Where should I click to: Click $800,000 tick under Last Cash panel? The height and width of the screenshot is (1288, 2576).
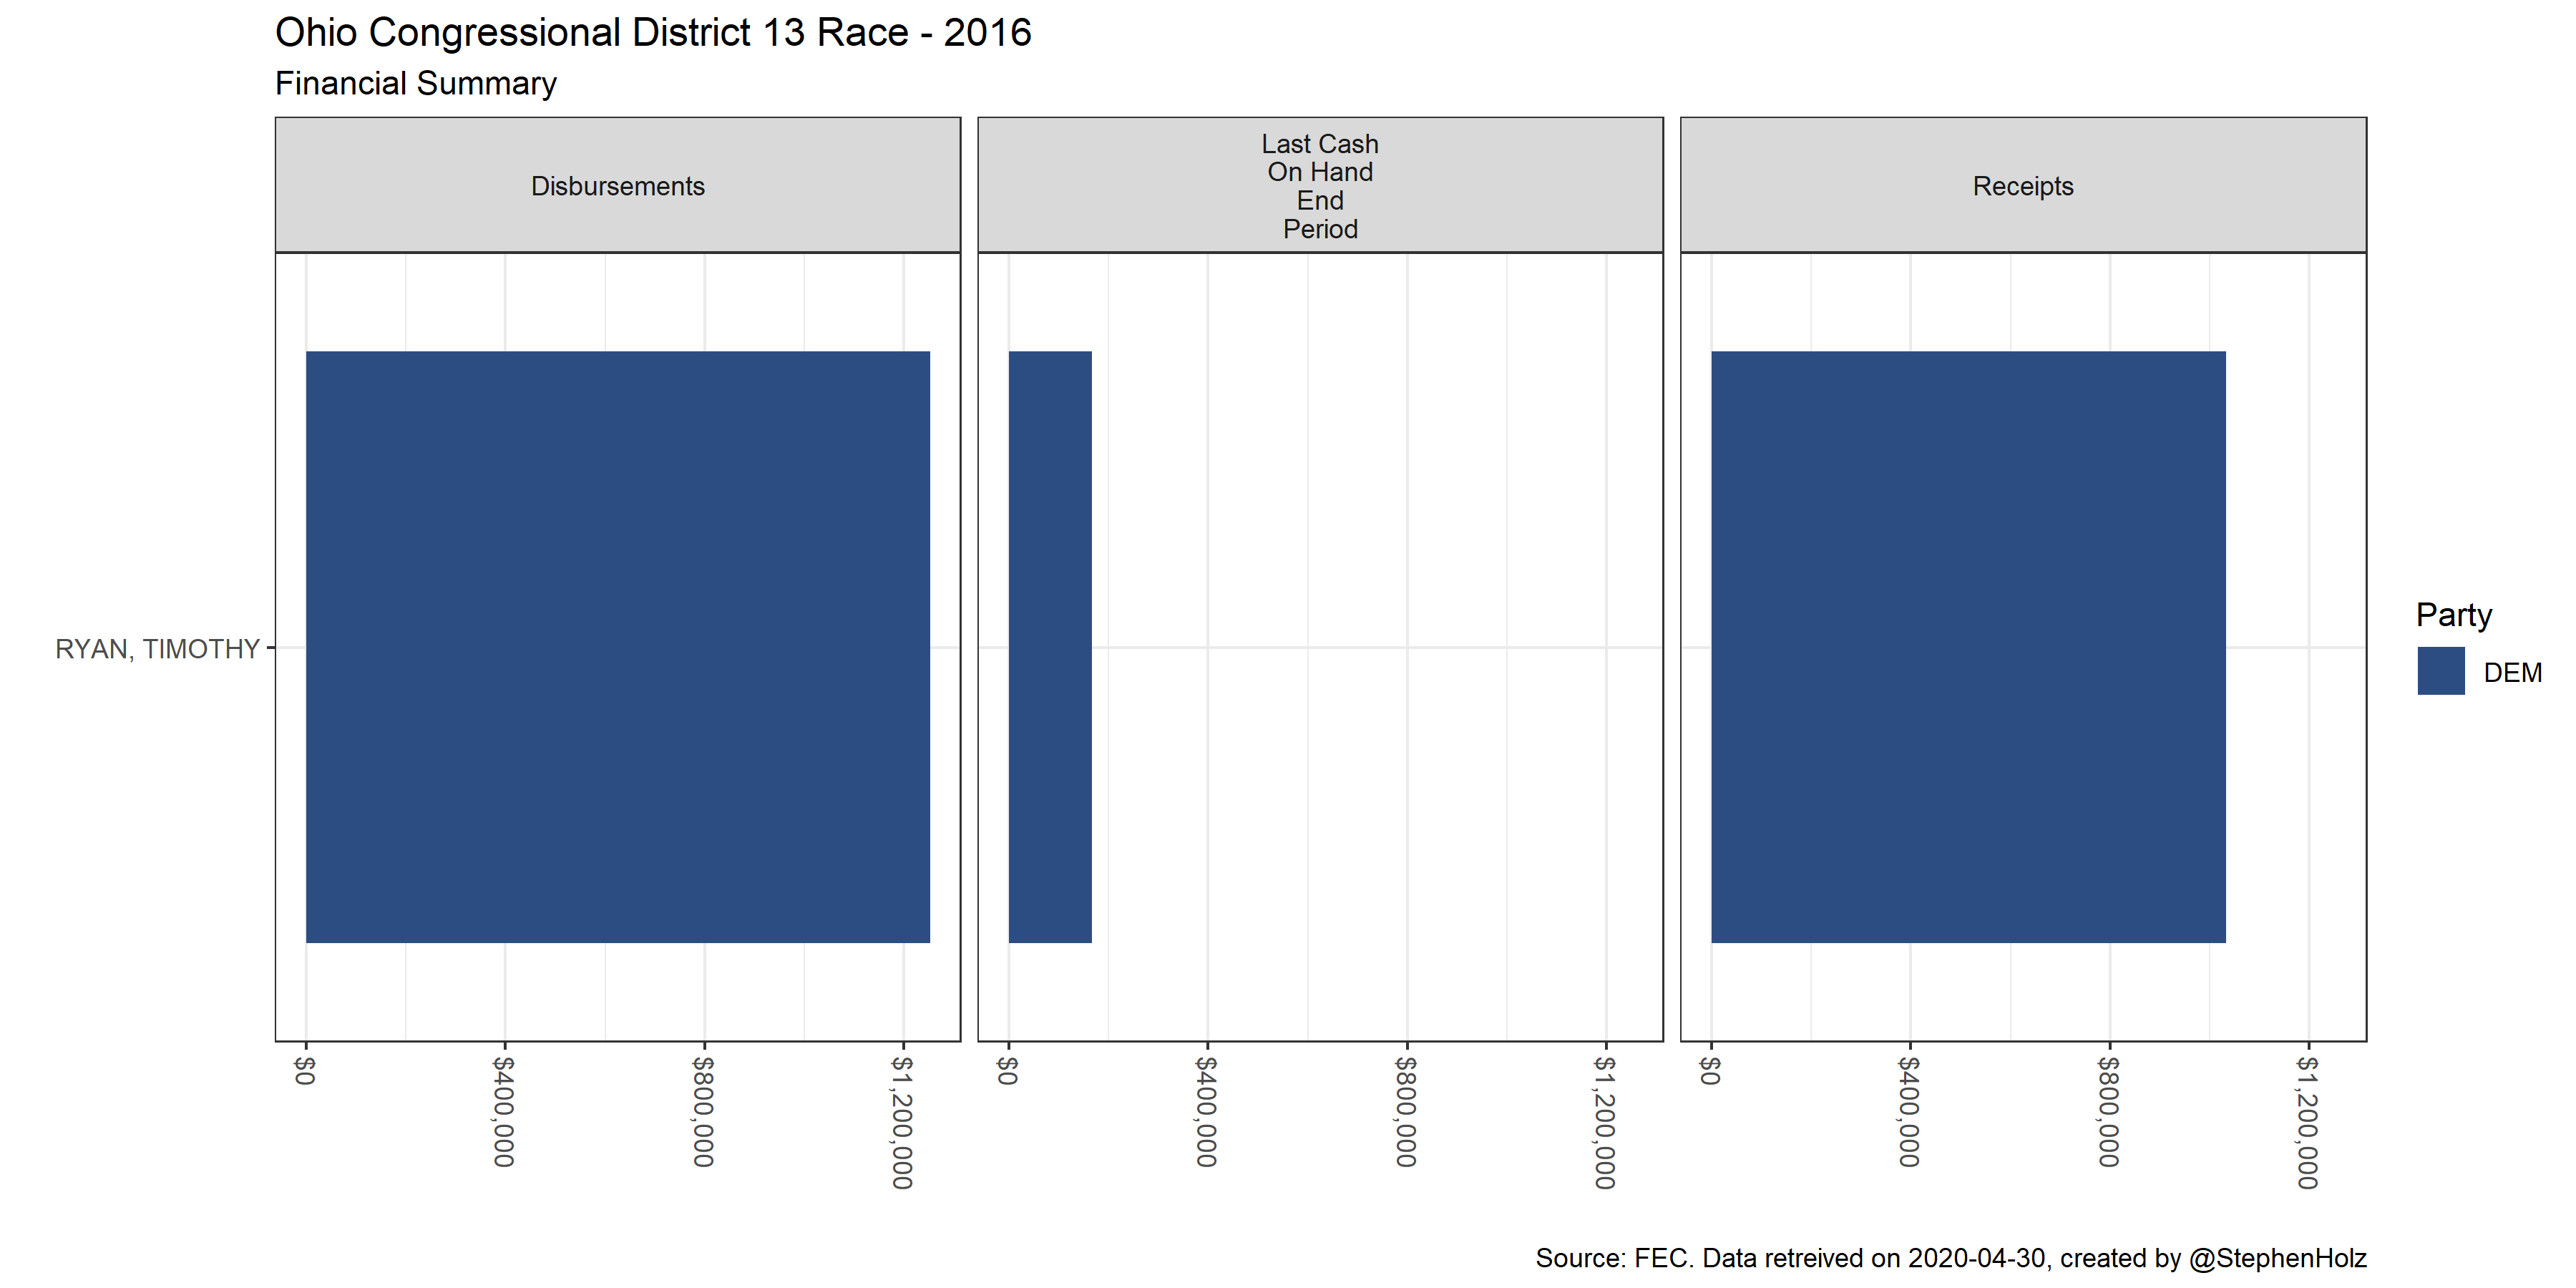1406,1111
